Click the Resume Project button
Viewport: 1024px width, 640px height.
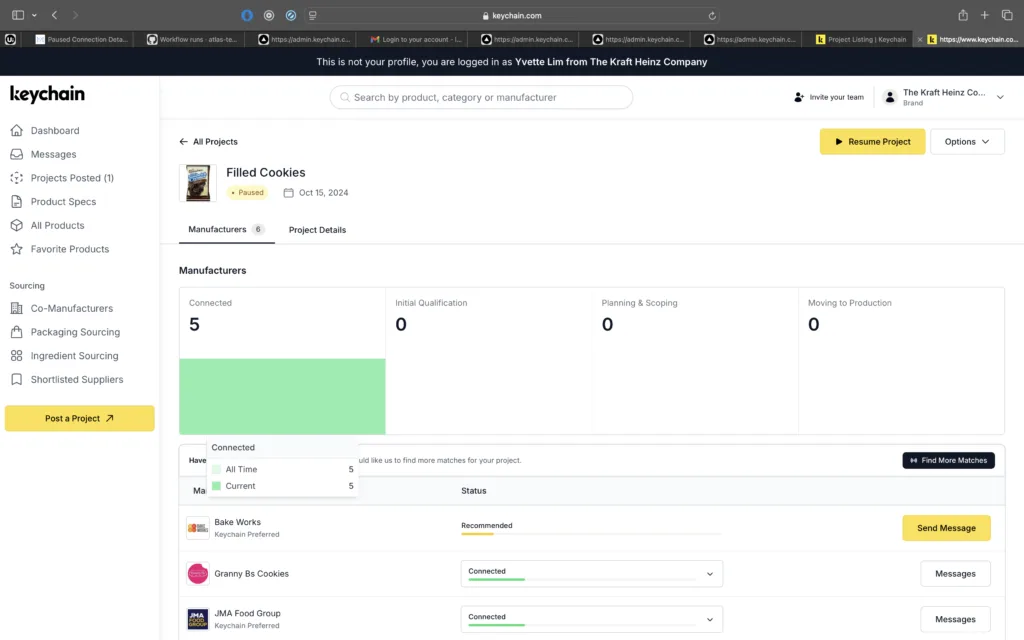pyautogui.click(x=872, y=142)
